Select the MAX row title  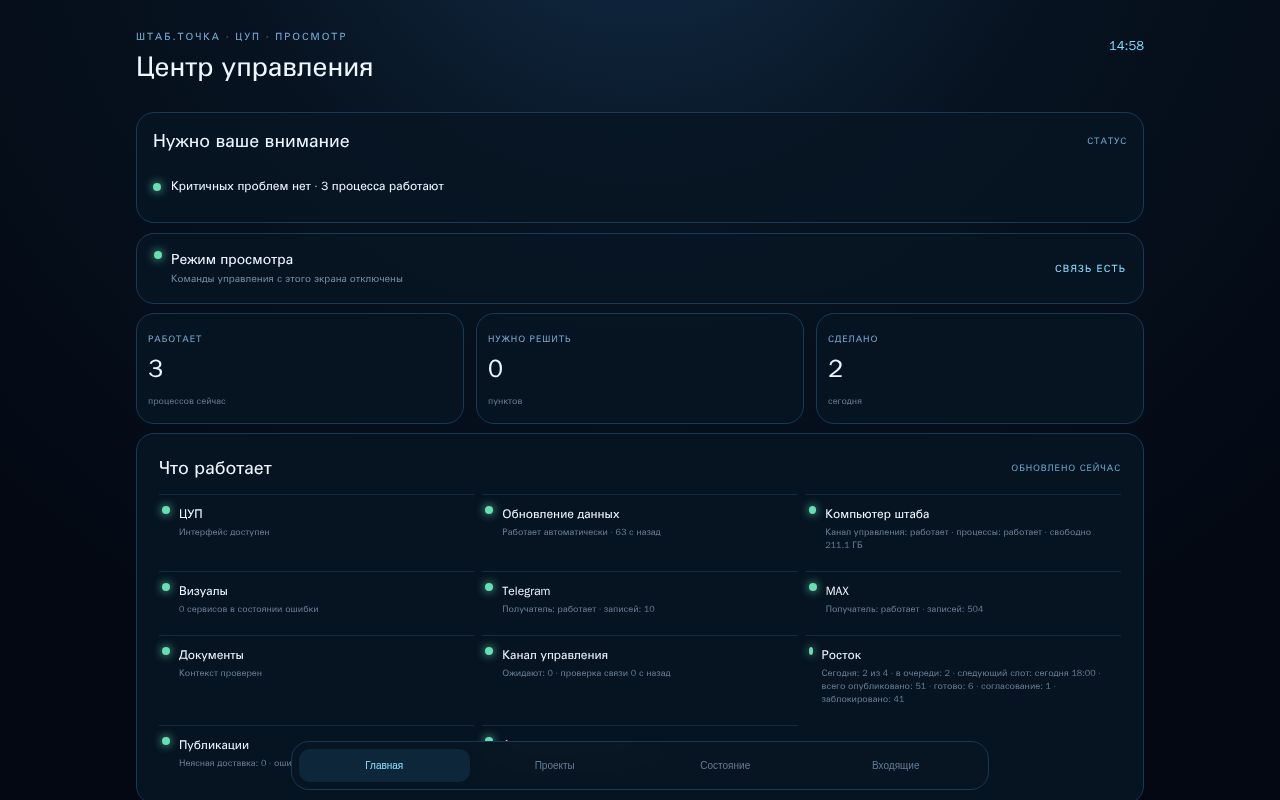[837, 591]
